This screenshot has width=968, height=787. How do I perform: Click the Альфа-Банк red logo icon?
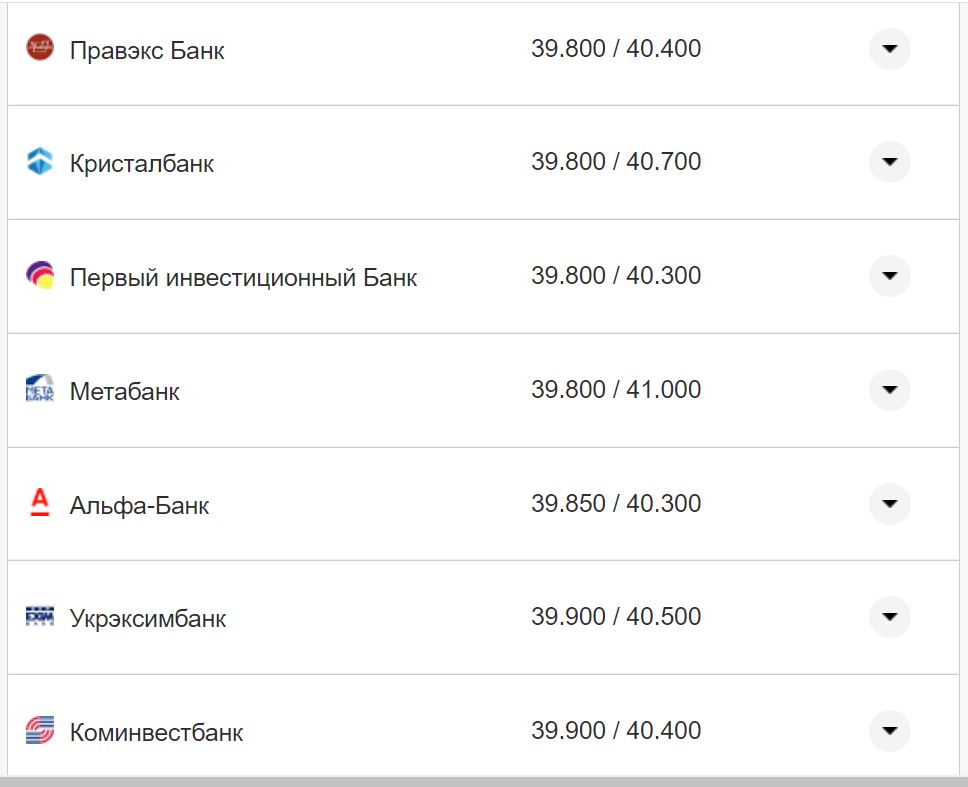[40, 503]
